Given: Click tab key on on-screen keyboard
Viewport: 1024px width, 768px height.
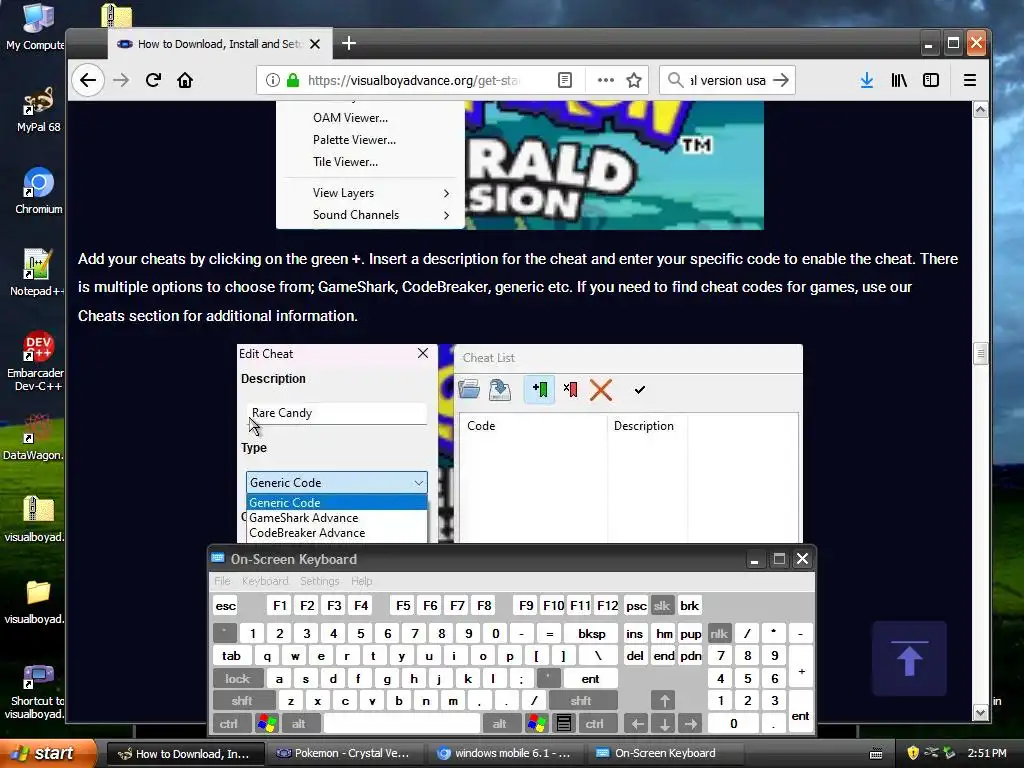Looking at the screenshot, I should coord(231,656).
